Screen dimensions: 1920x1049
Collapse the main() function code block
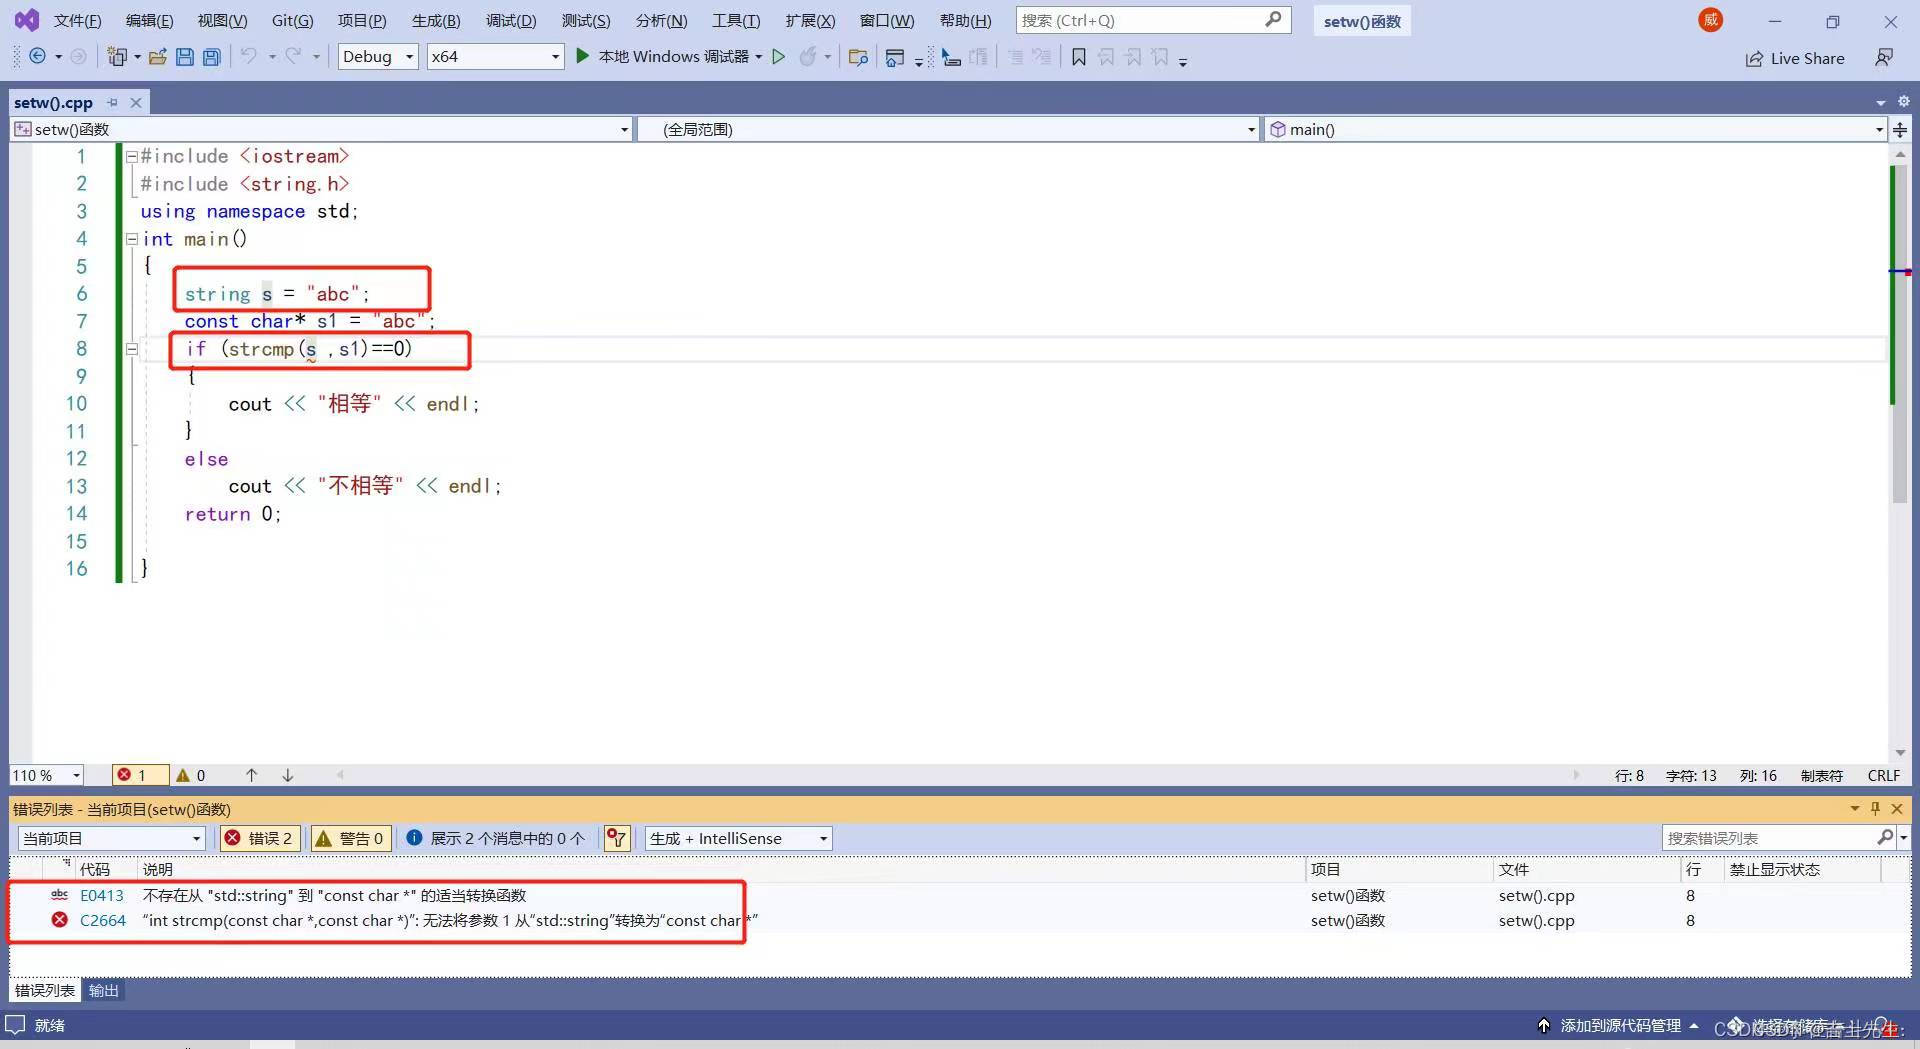point(131,238)
